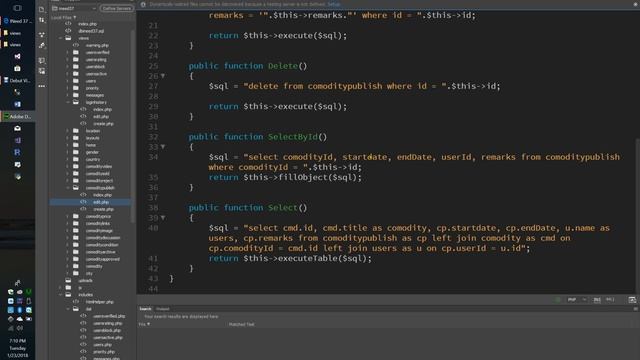
Task: Collapse the comoditypublish folder
Action: [68, 188]
